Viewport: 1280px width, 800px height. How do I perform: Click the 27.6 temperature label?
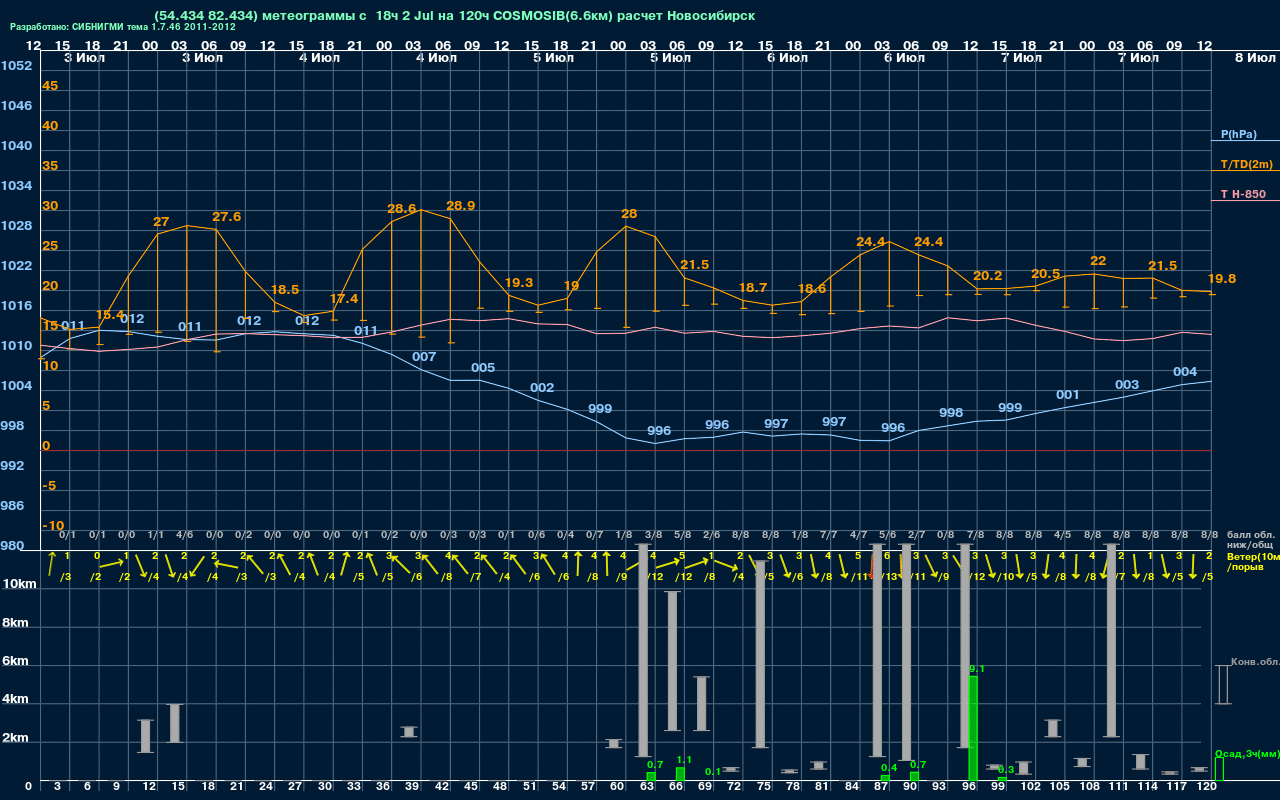tap(226, 216)
